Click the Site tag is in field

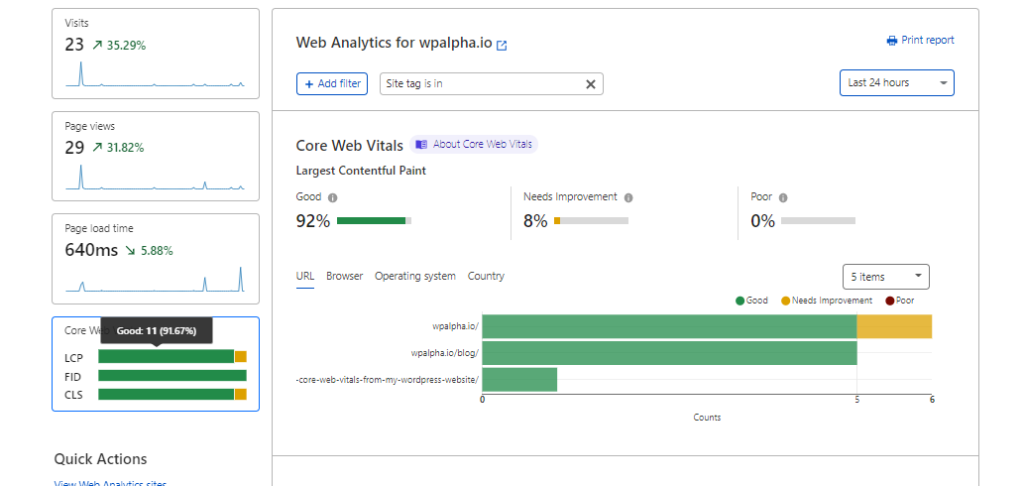[x=492, y=84]
